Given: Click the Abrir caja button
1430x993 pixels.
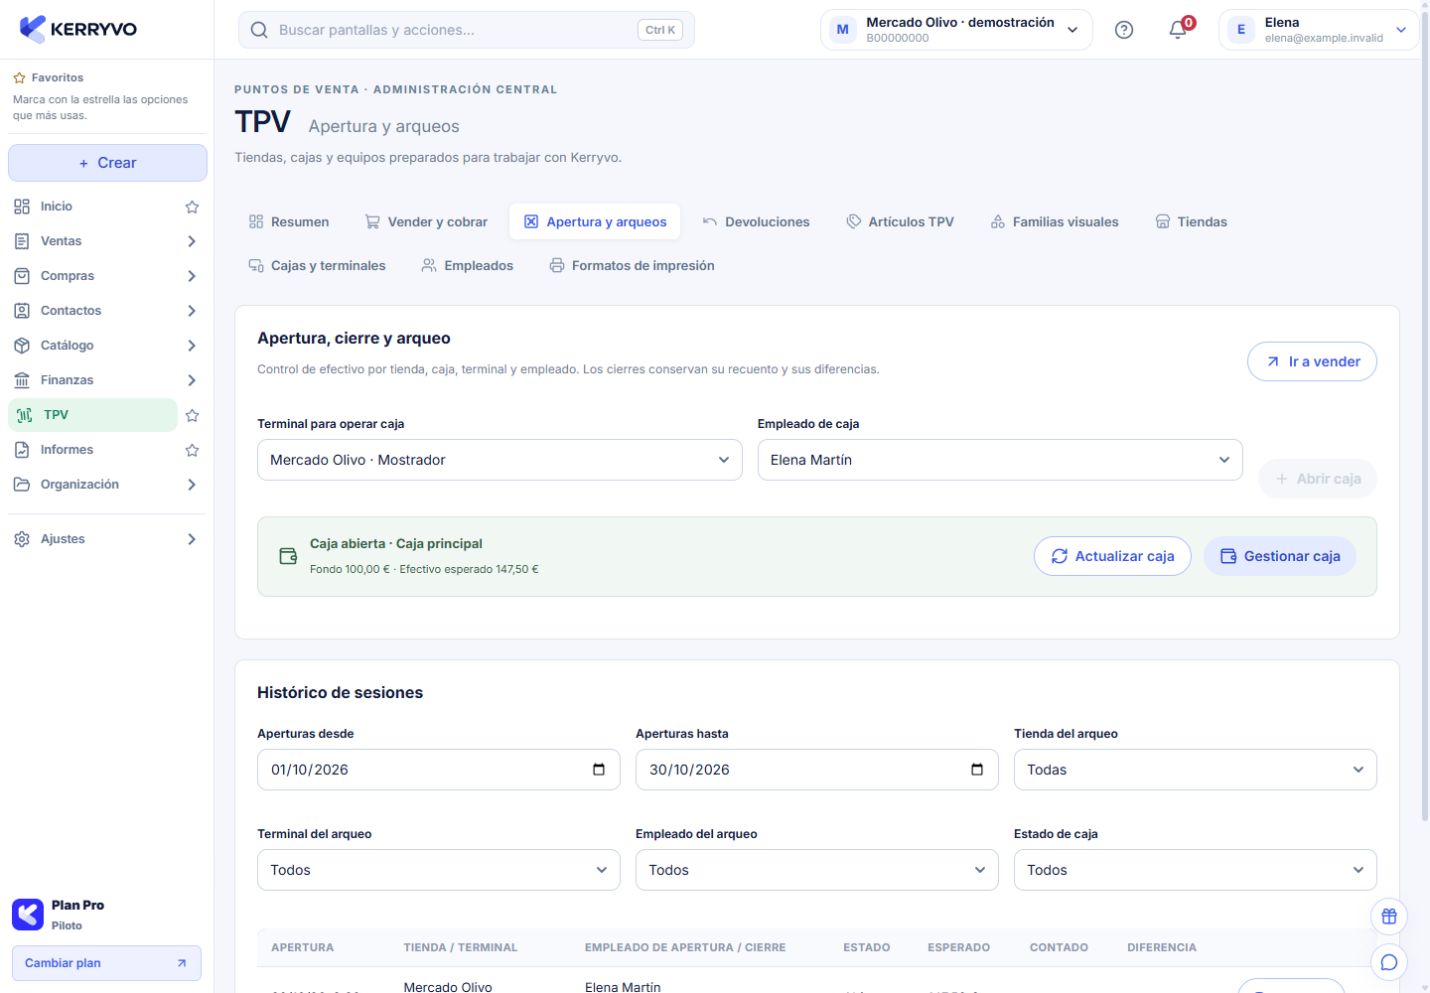Looking at the screenshot, I should coord(1317,479).
